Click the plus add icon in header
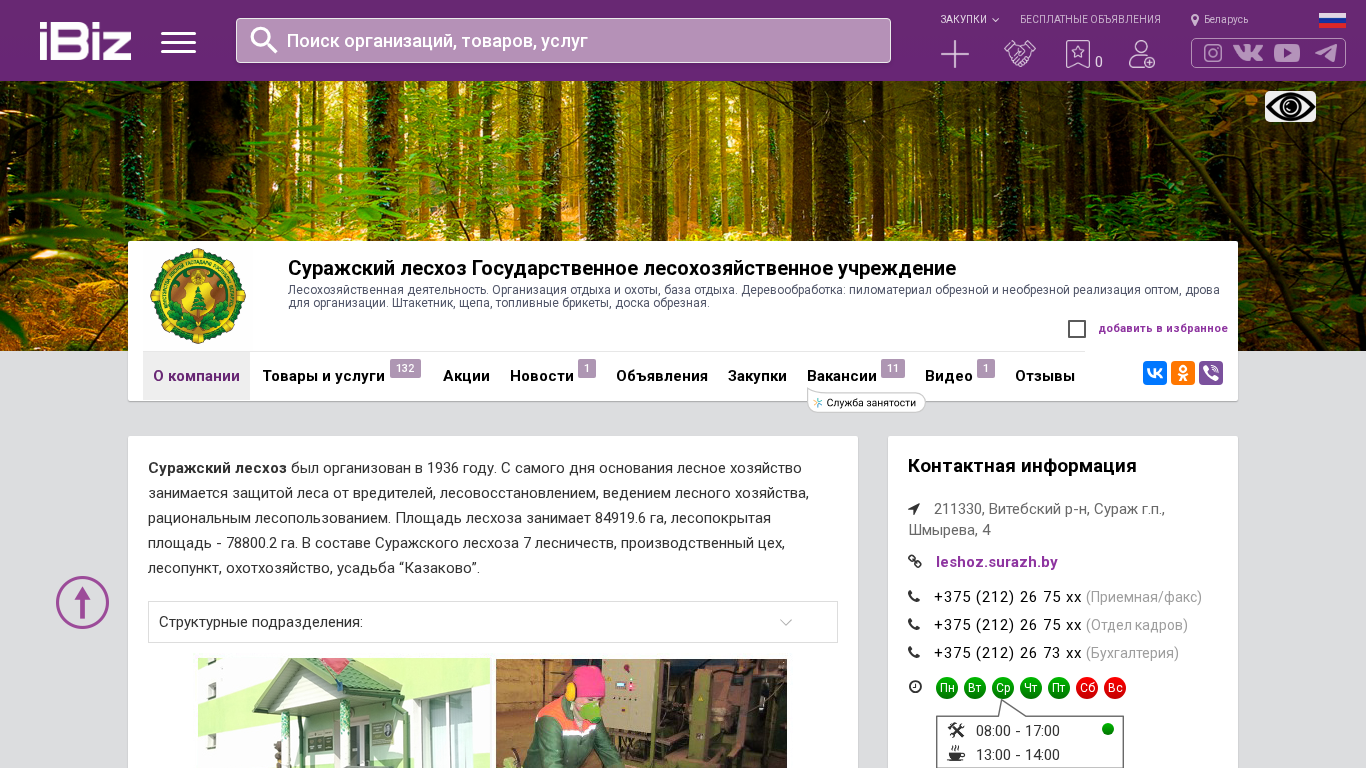 pos(955,54)
